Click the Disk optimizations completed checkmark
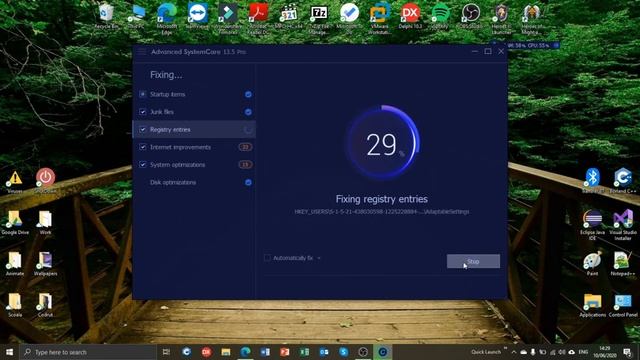This screenshot has height=360, width=640. point(248,182)
